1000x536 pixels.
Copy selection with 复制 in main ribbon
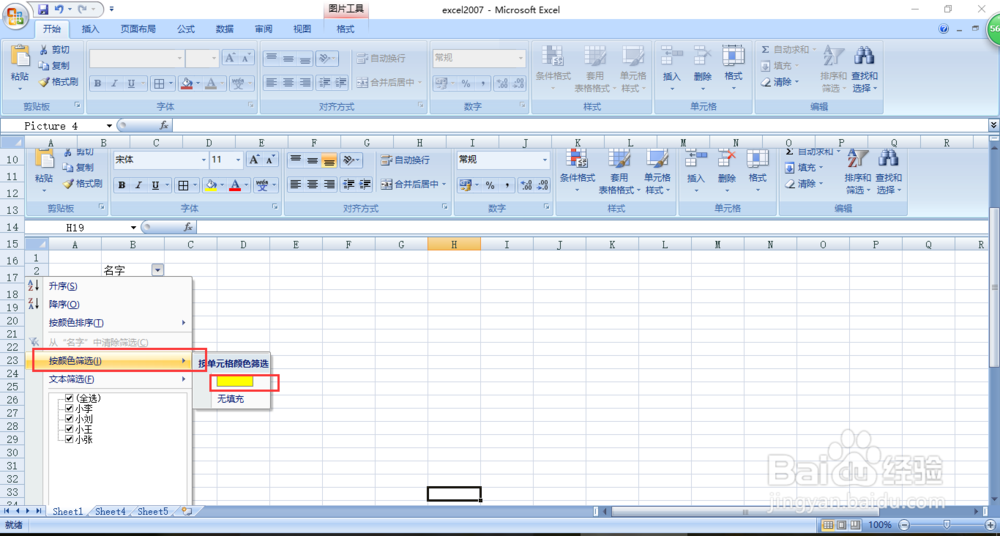click(54, 66)
